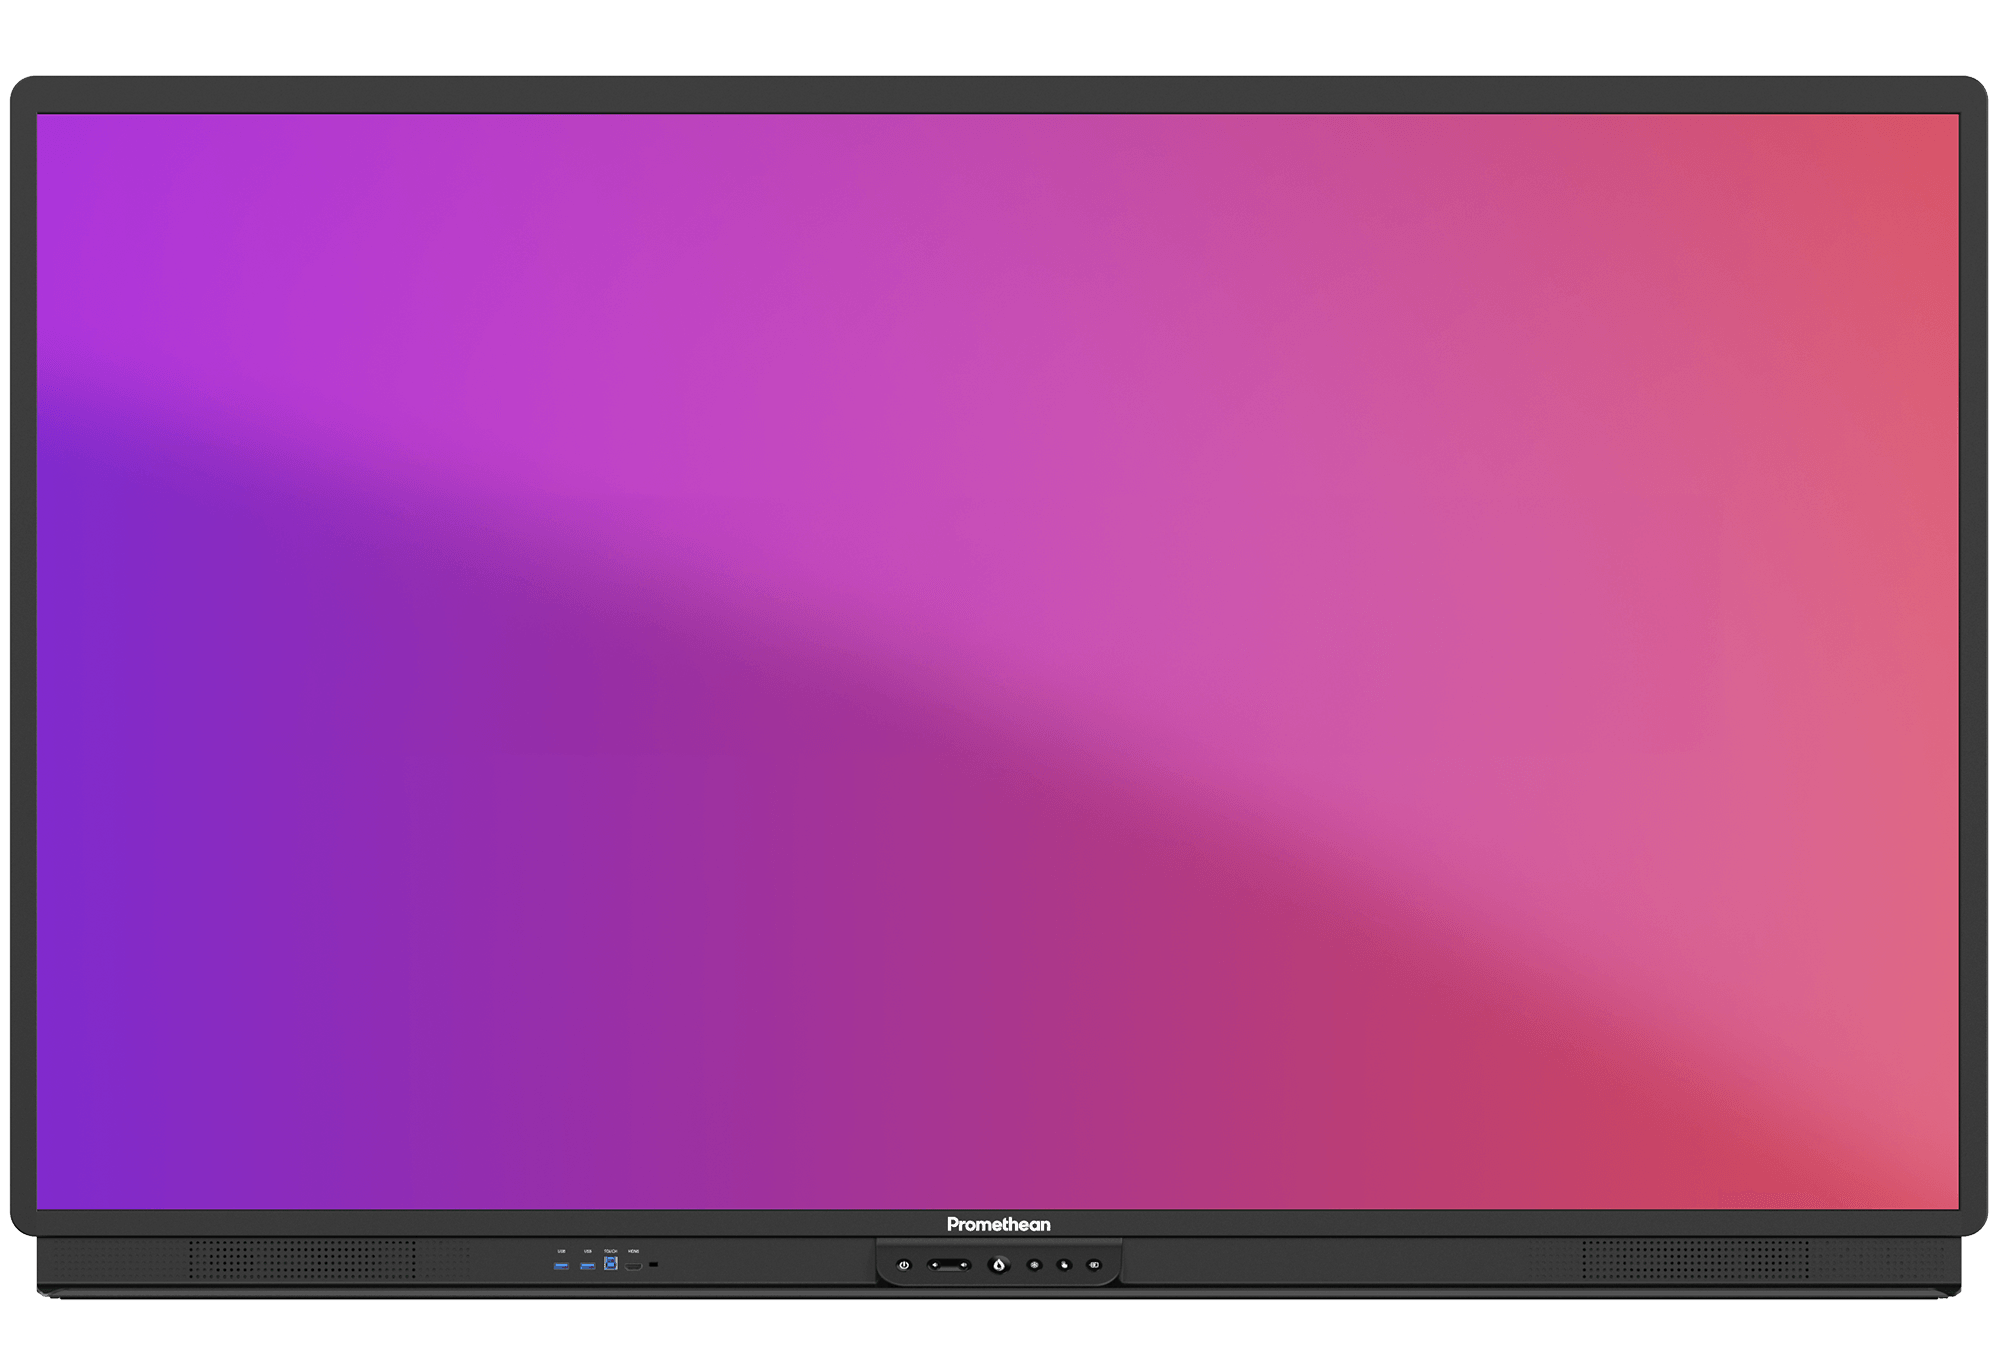Screen dimensions: 2000x1369
Task: Click the HDMI label above the port
Action: [x=633, y=1251]
